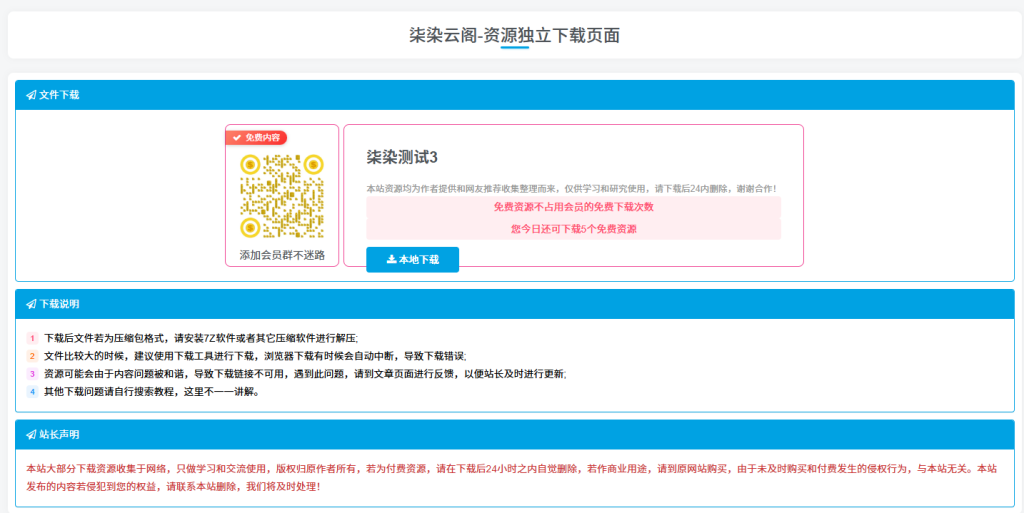Click the grey 本站资源均为作者提供 description text

[x=571, y=189]
